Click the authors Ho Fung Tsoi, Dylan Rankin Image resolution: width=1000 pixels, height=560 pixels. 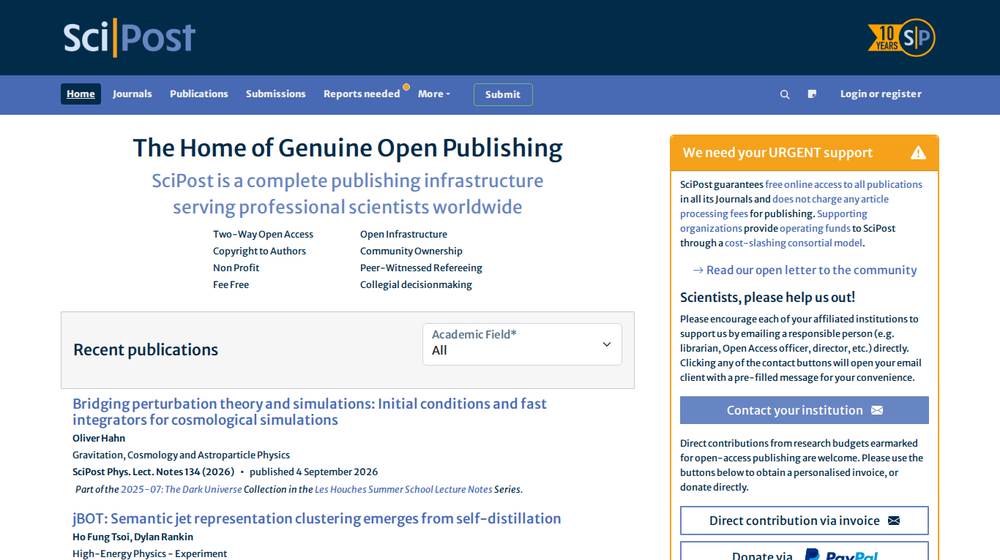pos(133,537)
